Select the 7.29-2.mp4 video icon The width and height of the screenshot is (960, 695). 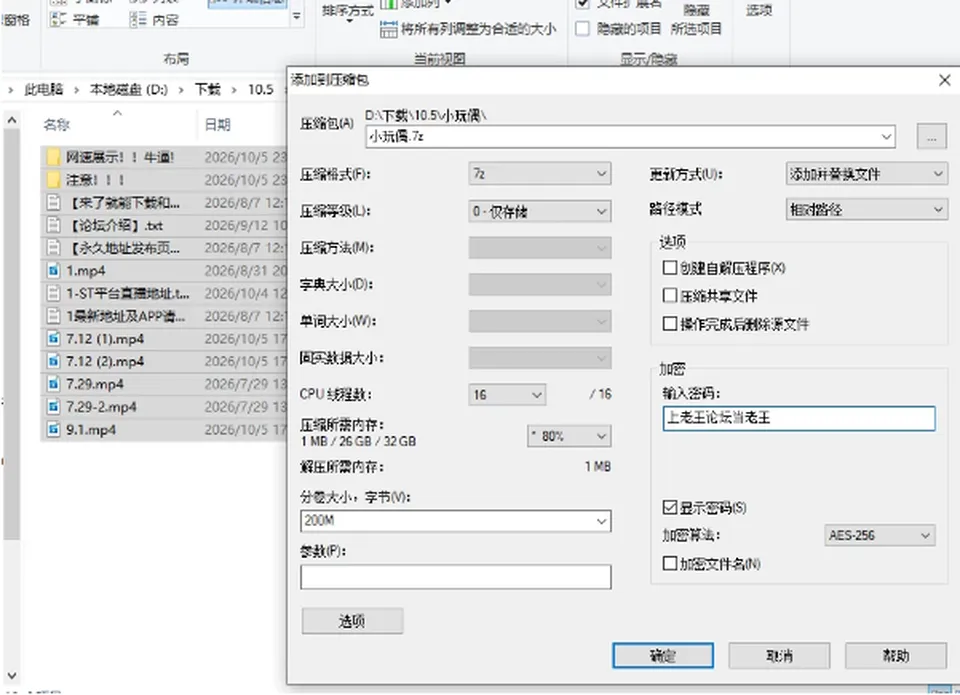click(53, 407)
